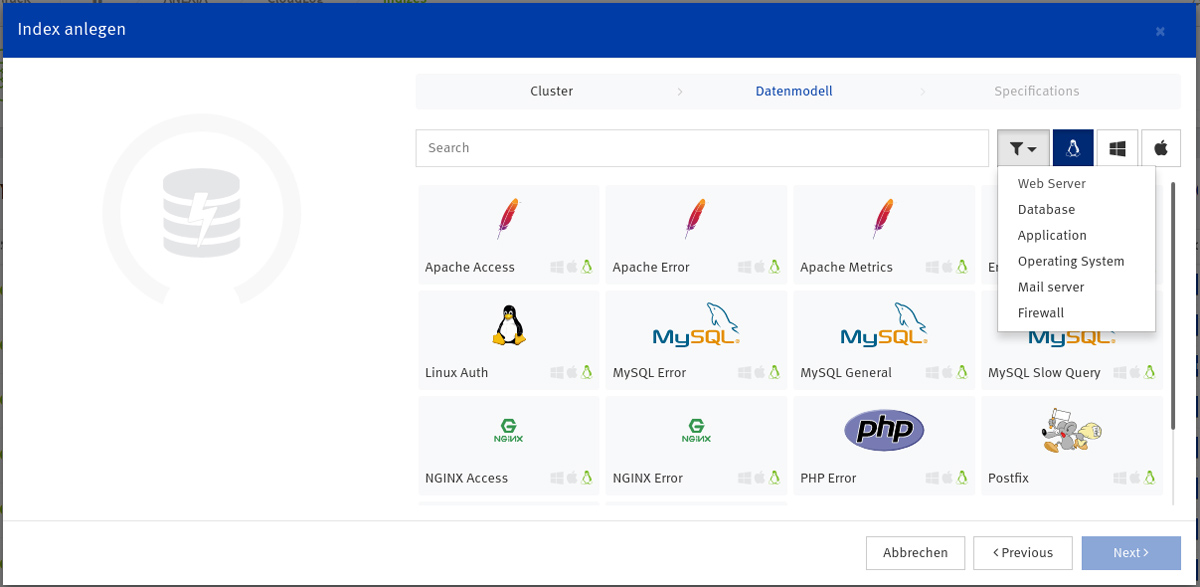Click the Apache Error label
1200x587 pixels.
(x=651, y=268)
